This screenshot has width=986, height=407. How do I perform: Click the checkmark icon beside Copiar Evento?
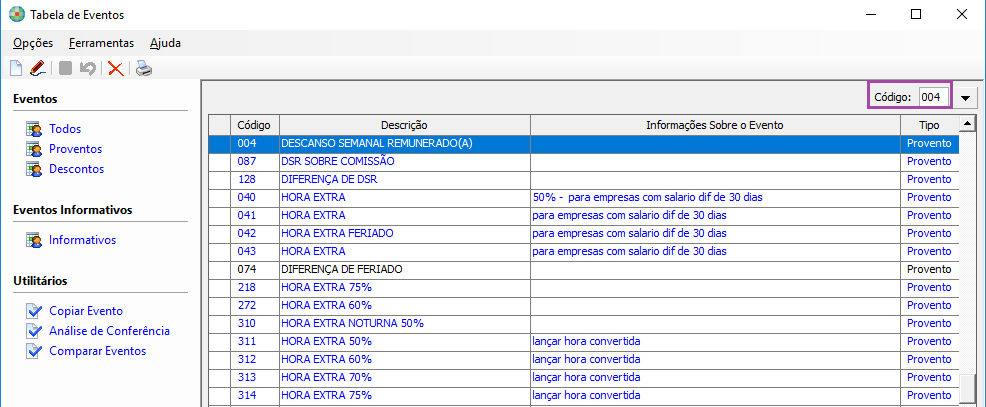34,311
